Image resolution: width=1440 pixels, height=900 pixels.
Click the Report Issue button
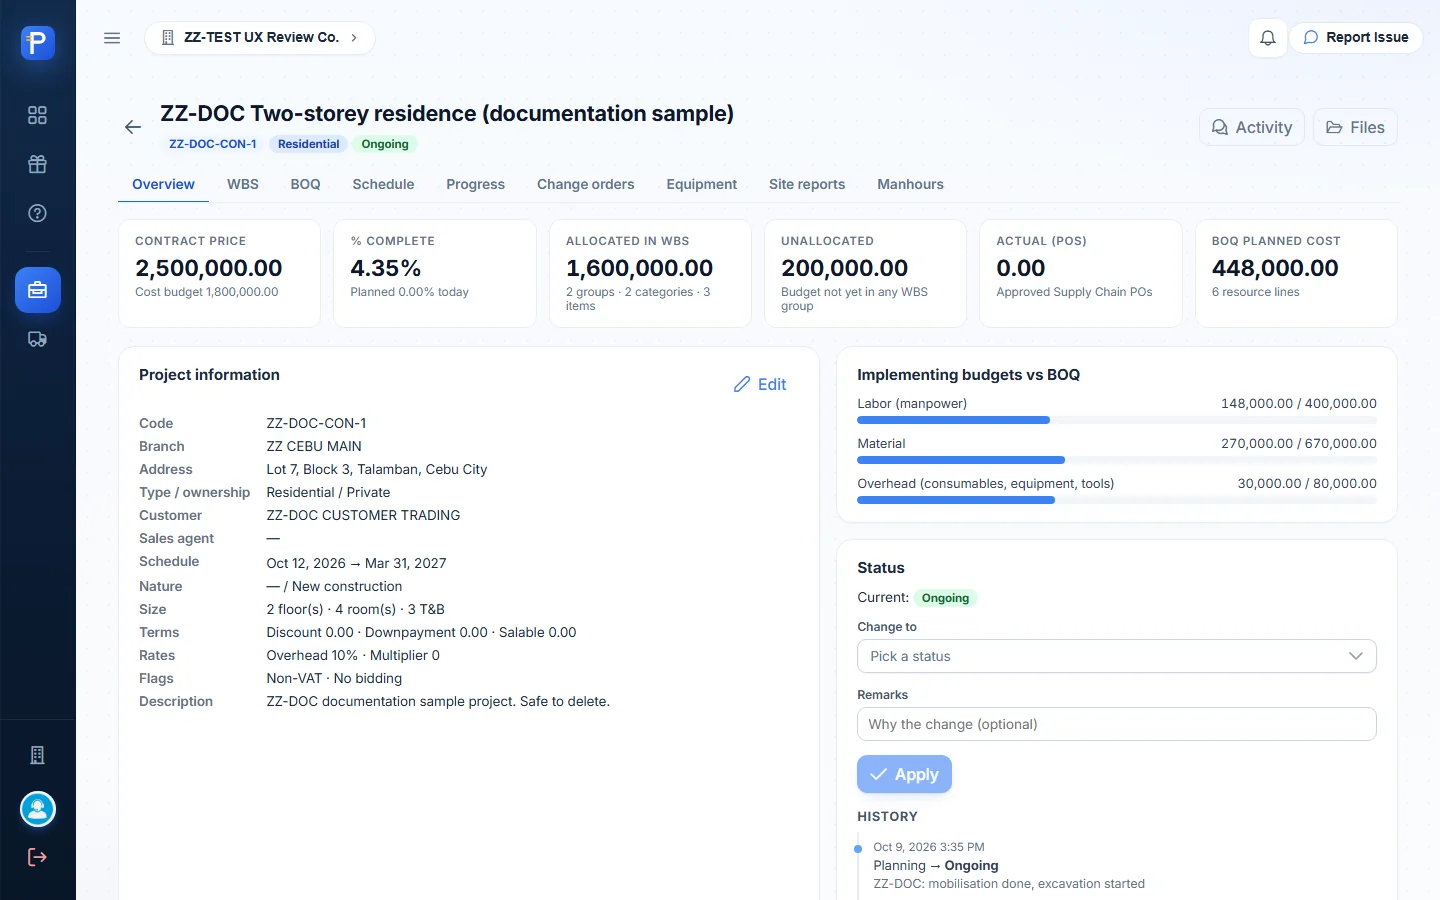1356,38
